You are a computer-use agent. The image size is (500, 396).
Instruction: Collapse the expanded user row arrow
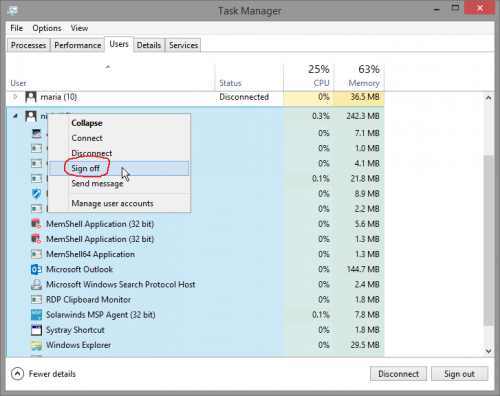click(x=15, y=116)
